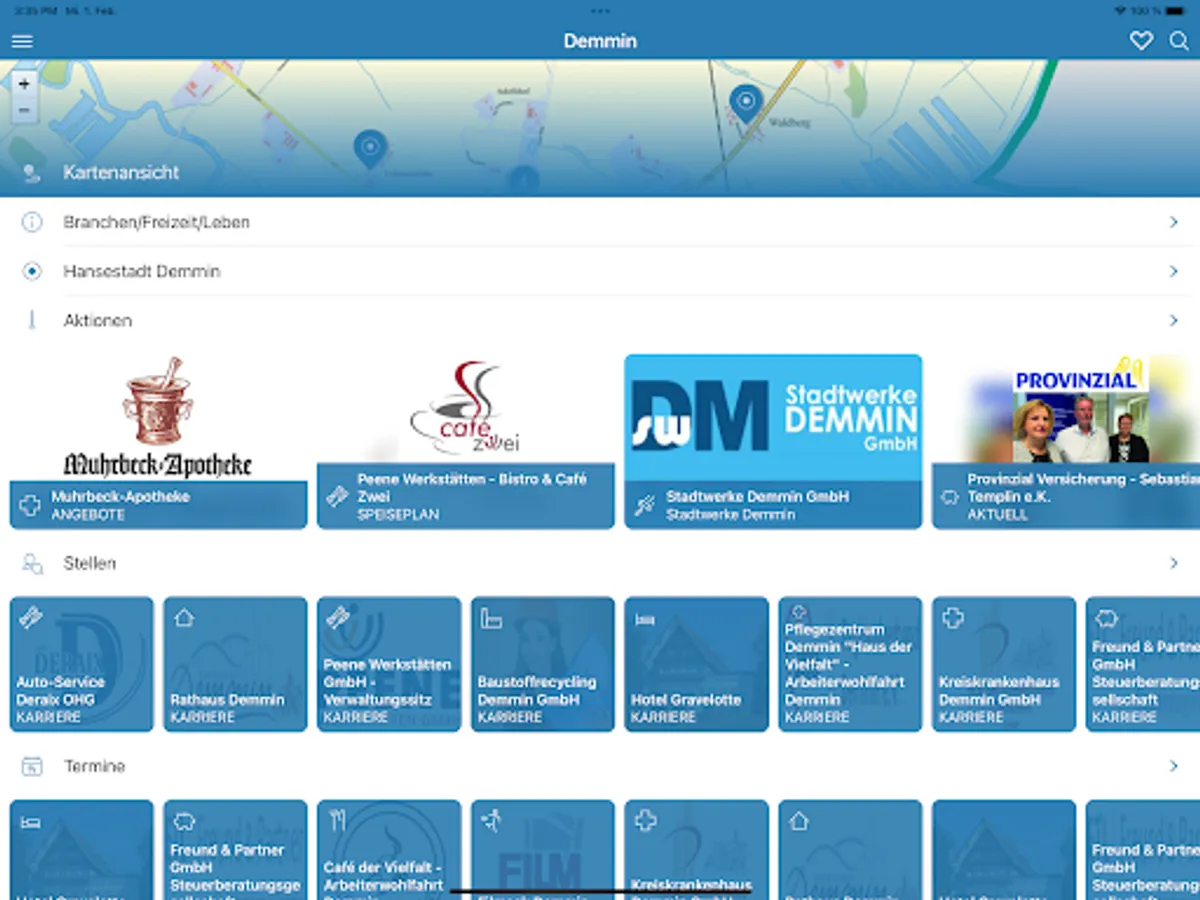The image size is (1200, 900).
Task: Open the Aktionen section
Action: click(x=600, y=320)
